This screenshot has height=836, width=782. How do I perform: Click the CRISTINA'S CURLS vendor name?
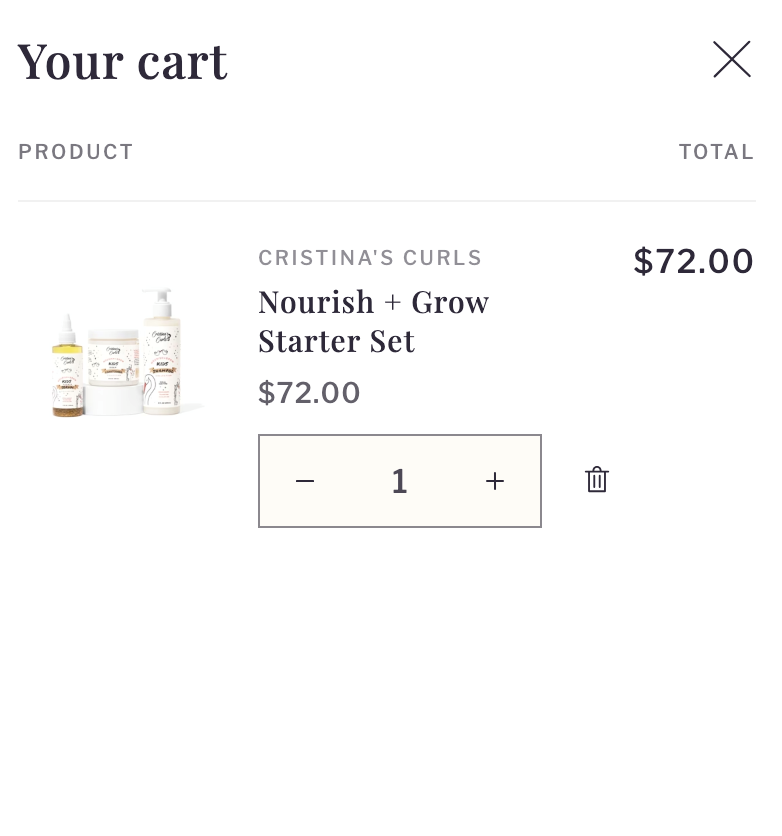(x=370, y=258)
